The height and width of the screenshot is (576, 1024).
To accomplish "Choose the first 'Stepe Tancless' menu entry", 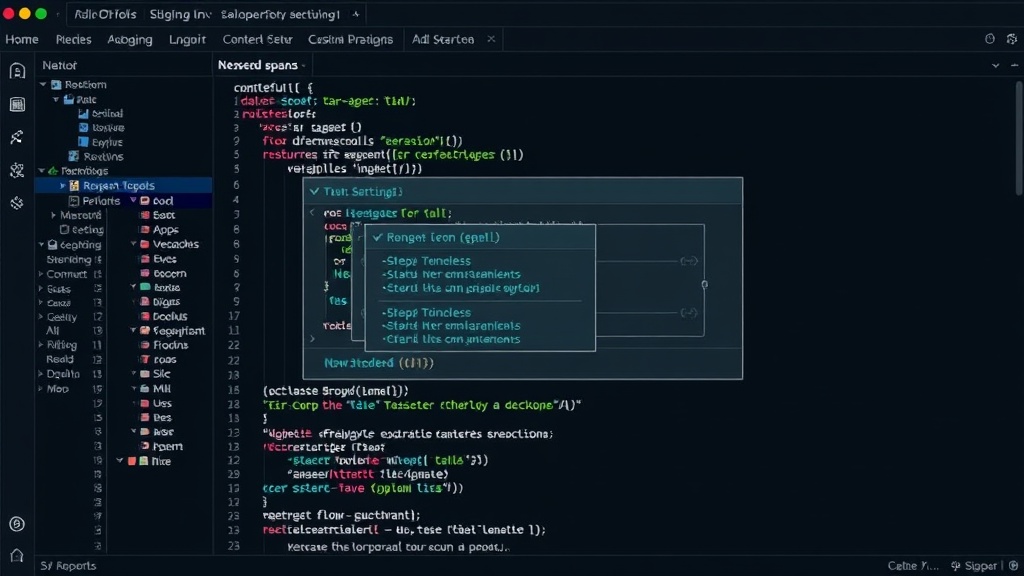I will tap(427, 261).
